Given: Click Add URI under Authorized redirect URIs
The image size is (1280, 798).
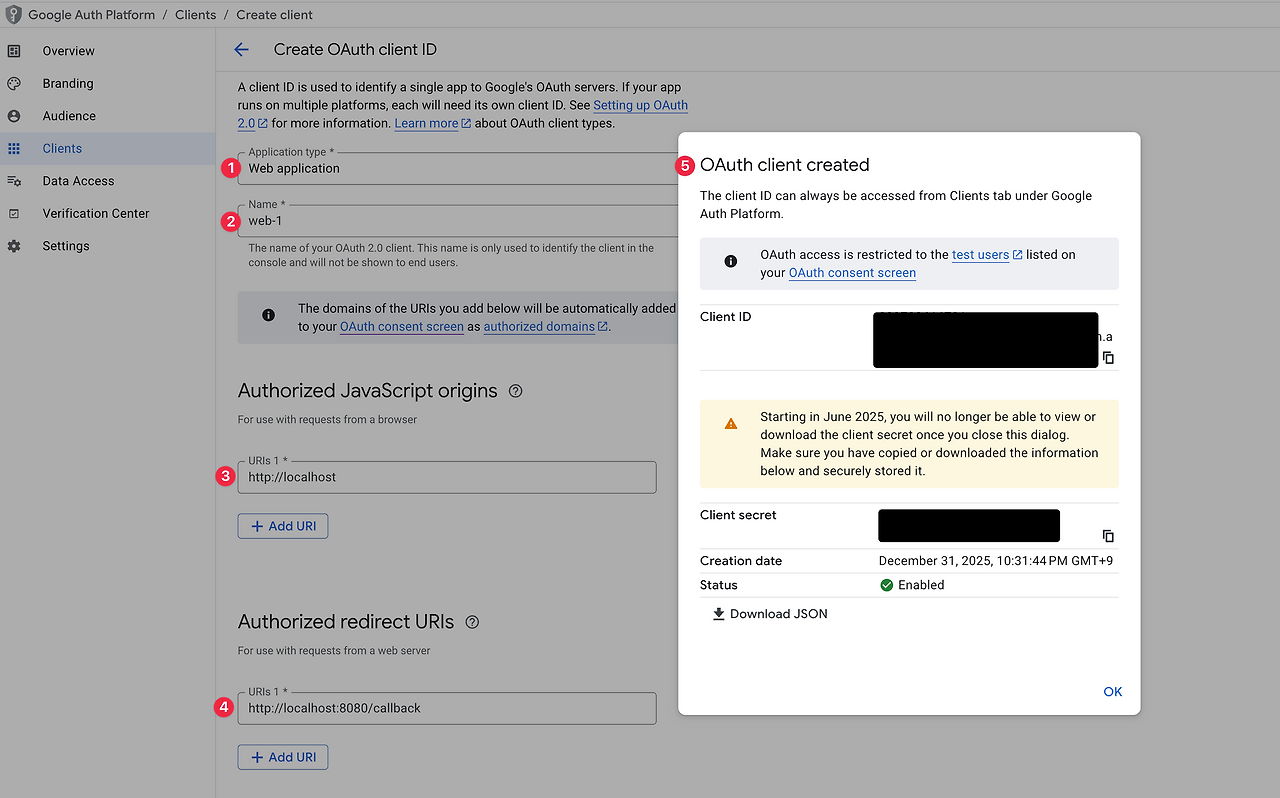Looking at the screenshot, I should 283,757.
